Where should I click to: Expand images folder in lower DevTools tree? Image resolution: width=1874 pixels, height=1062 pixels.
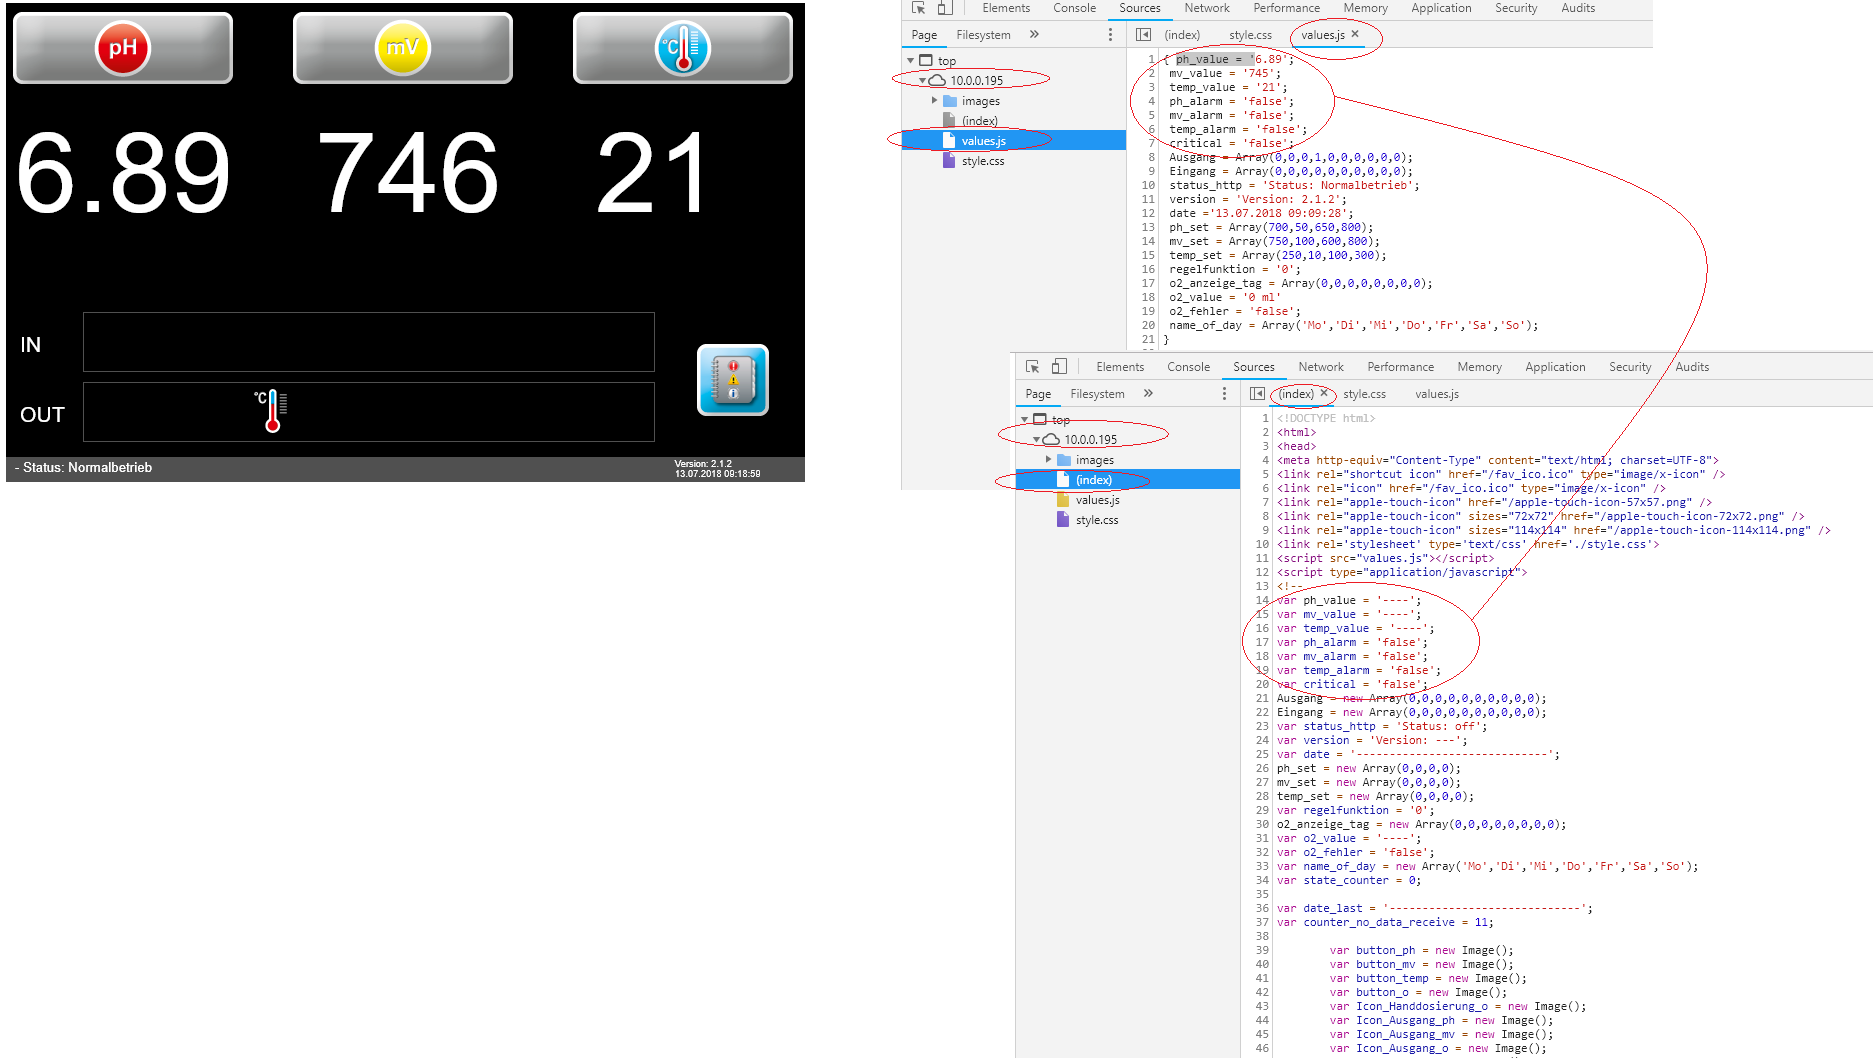(x=1048, y=460)
